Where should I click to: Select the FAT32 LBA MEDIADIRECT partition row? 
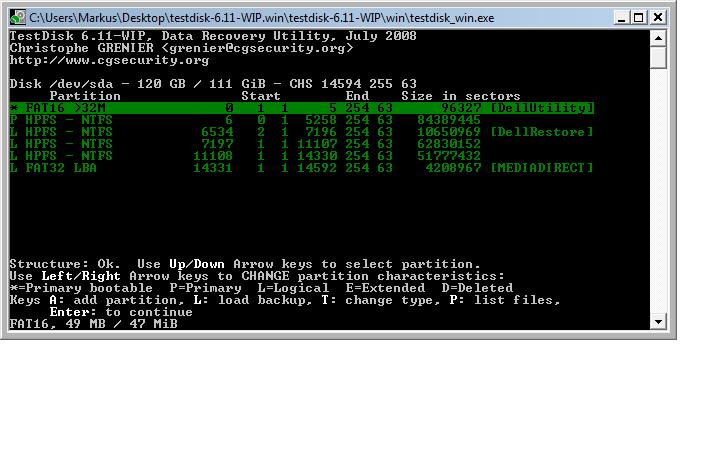pos(301,168)
